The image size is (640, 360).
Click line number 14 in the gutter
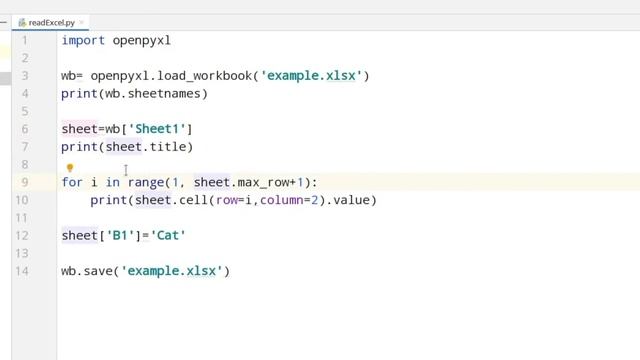pyautogui.click(x=22, y=271)
